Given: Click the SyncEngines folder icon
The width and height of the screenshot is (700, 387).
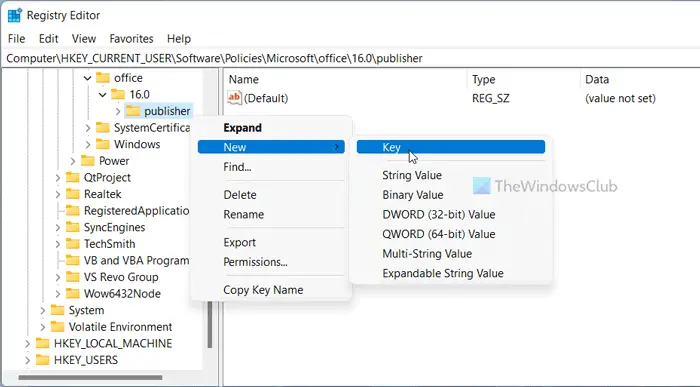Looking at the screenshot, I should click(72, 227).
